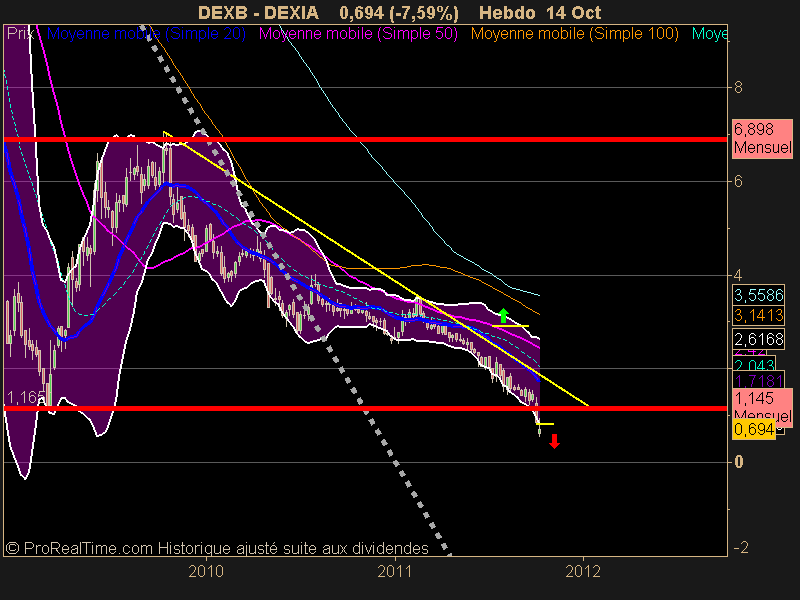The height and width of the screenshot is (600, 800).
Task: Click the 'Hebdo 14 Oct' timeframe label
Action: [540, 12]
